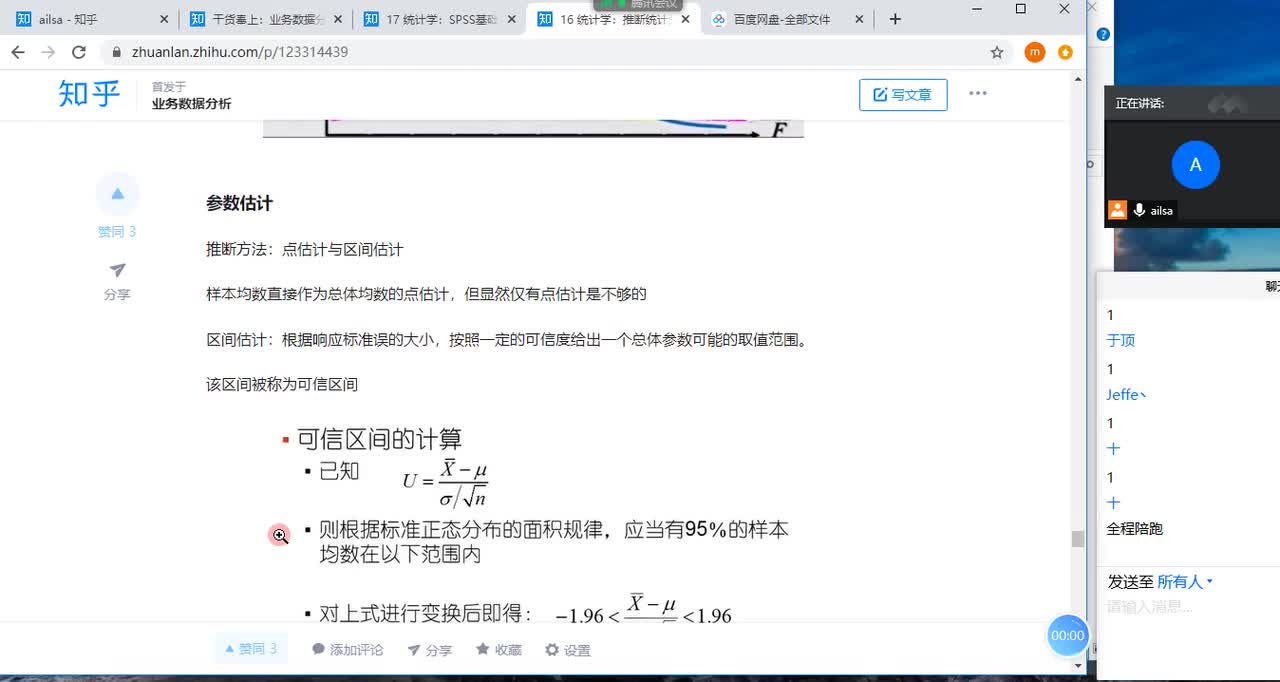Click the ailsa microphone icon
Screen dimensions: 1280x682
1138,210
